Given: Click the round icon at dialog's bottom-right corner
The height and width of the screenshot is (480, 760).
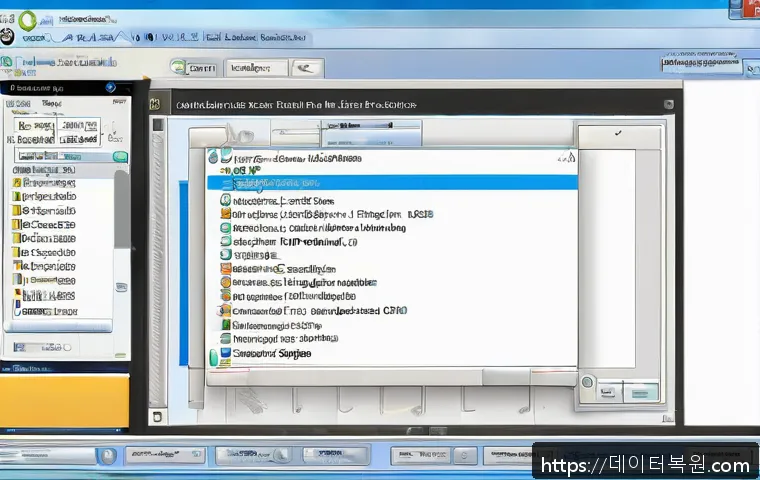Looking at the screenshot, I should pos(587,382).
